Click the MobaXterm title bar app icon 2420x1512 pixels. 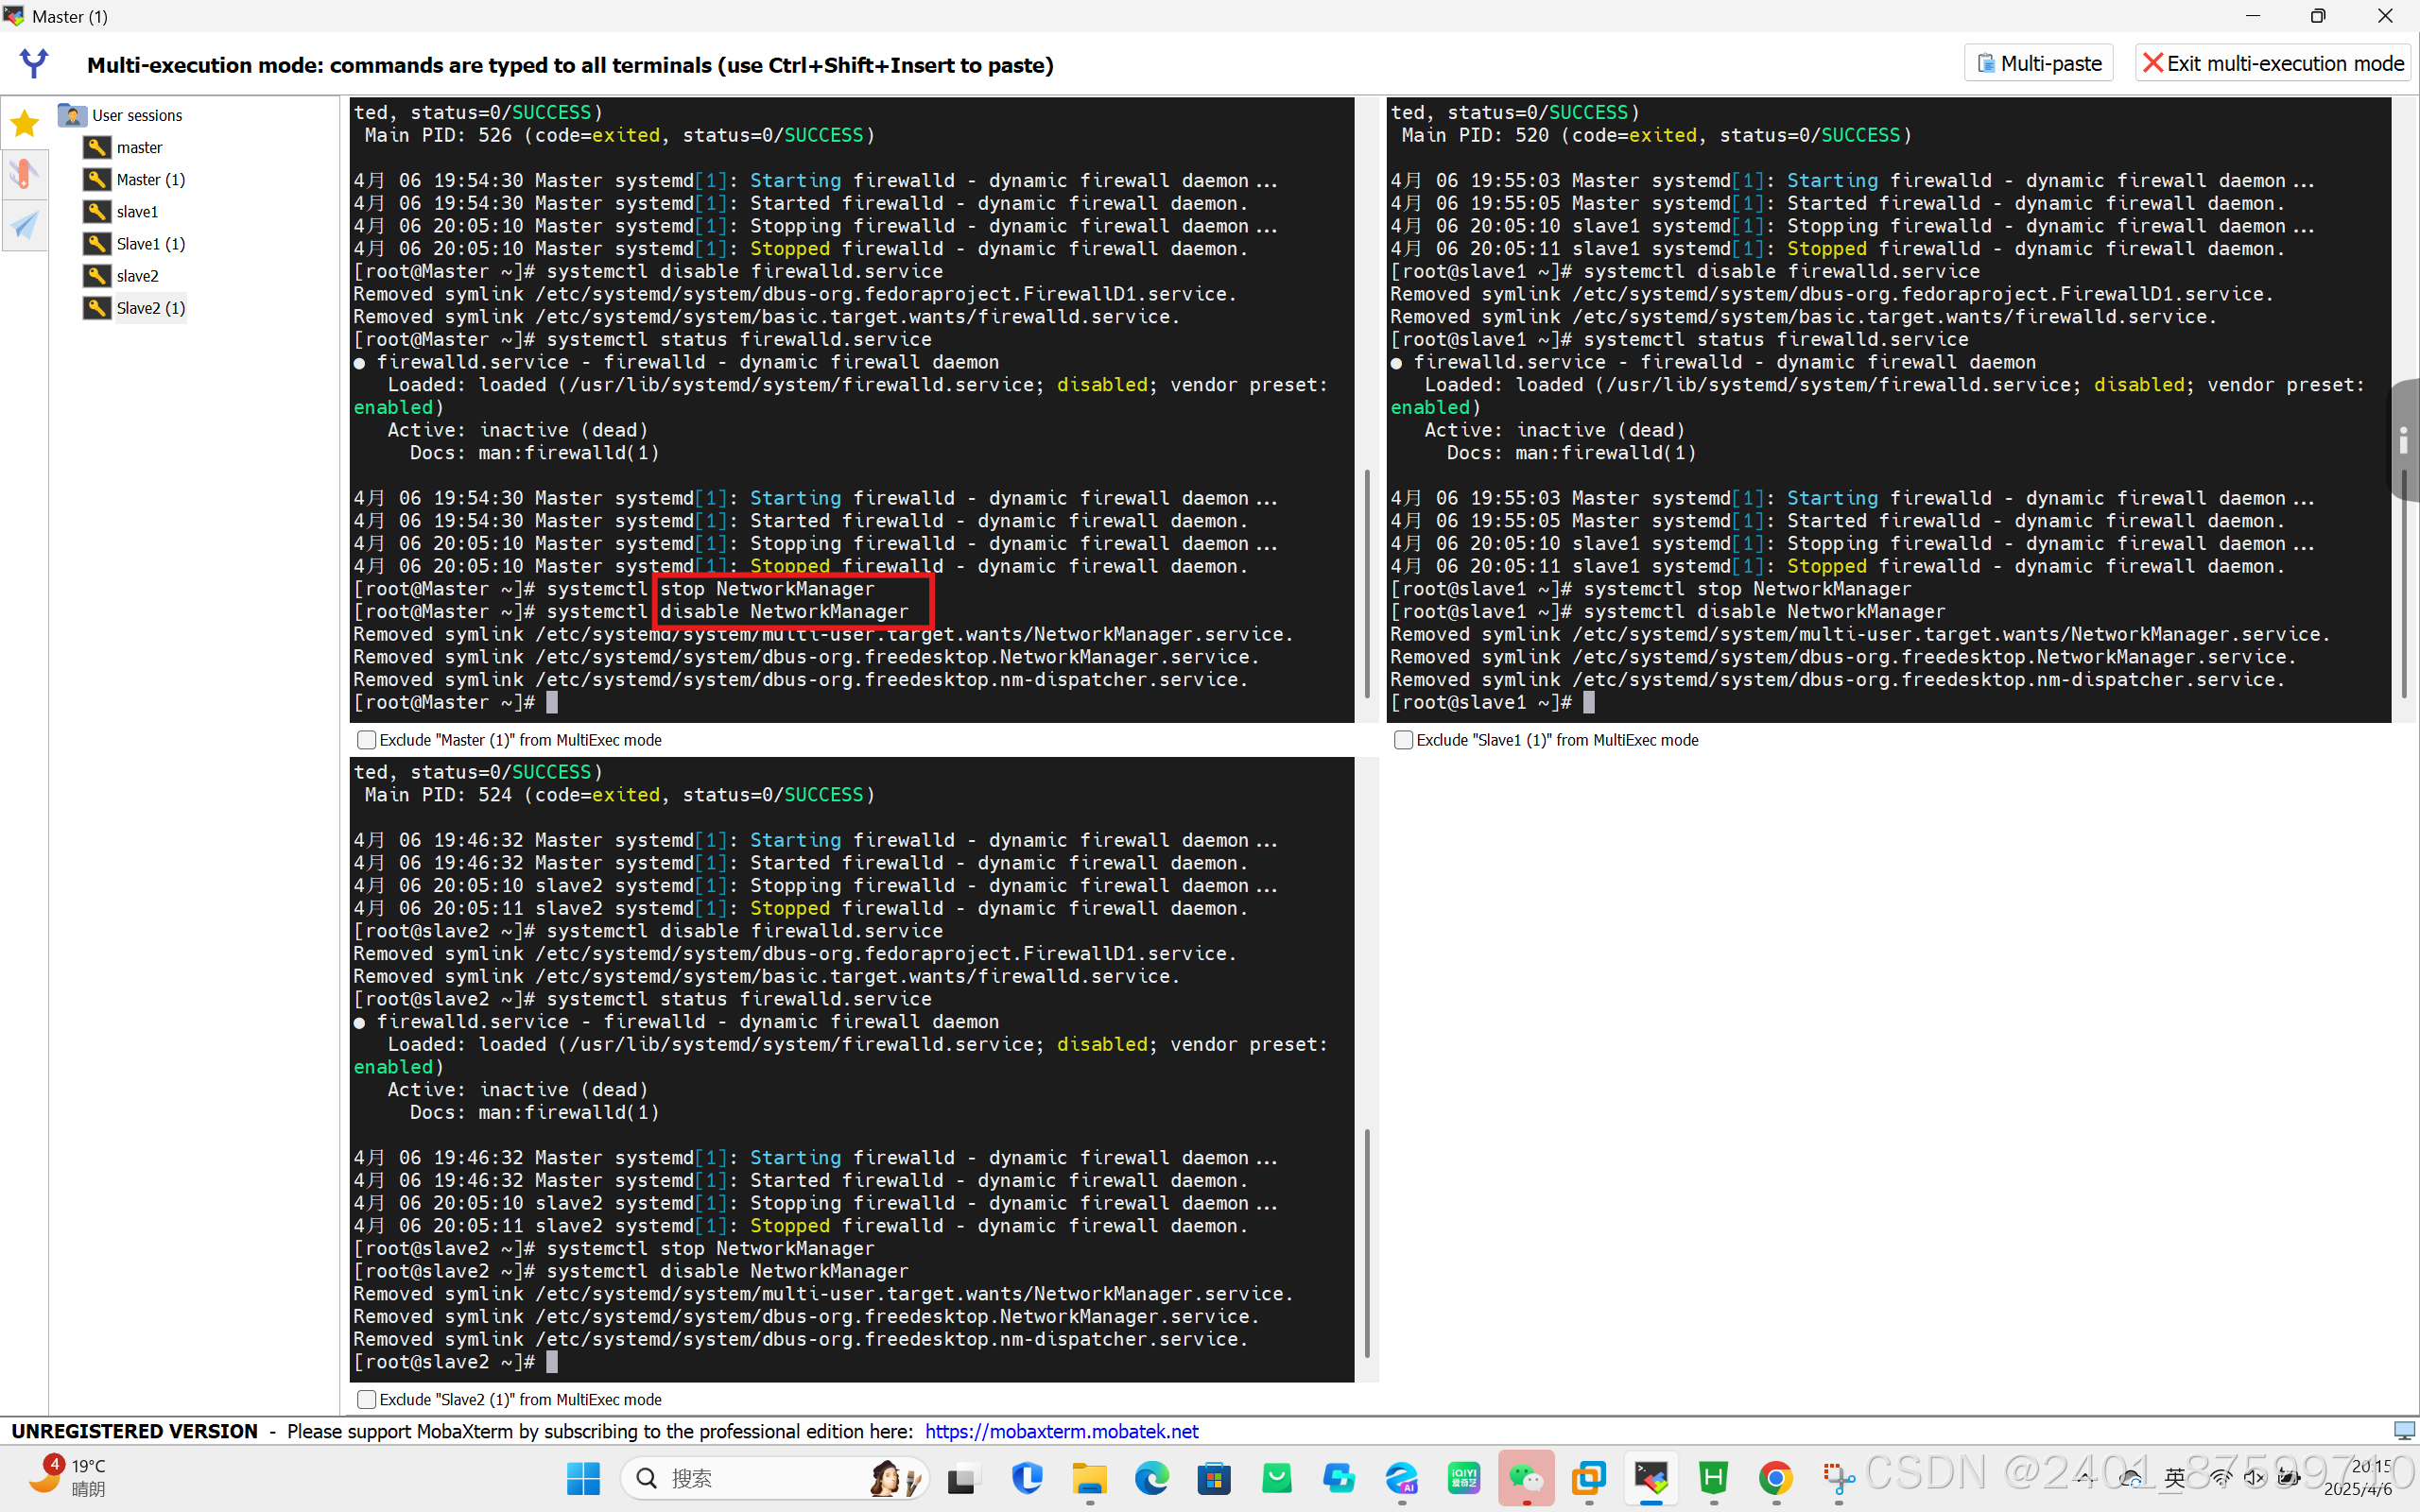[x=14, y=16]
